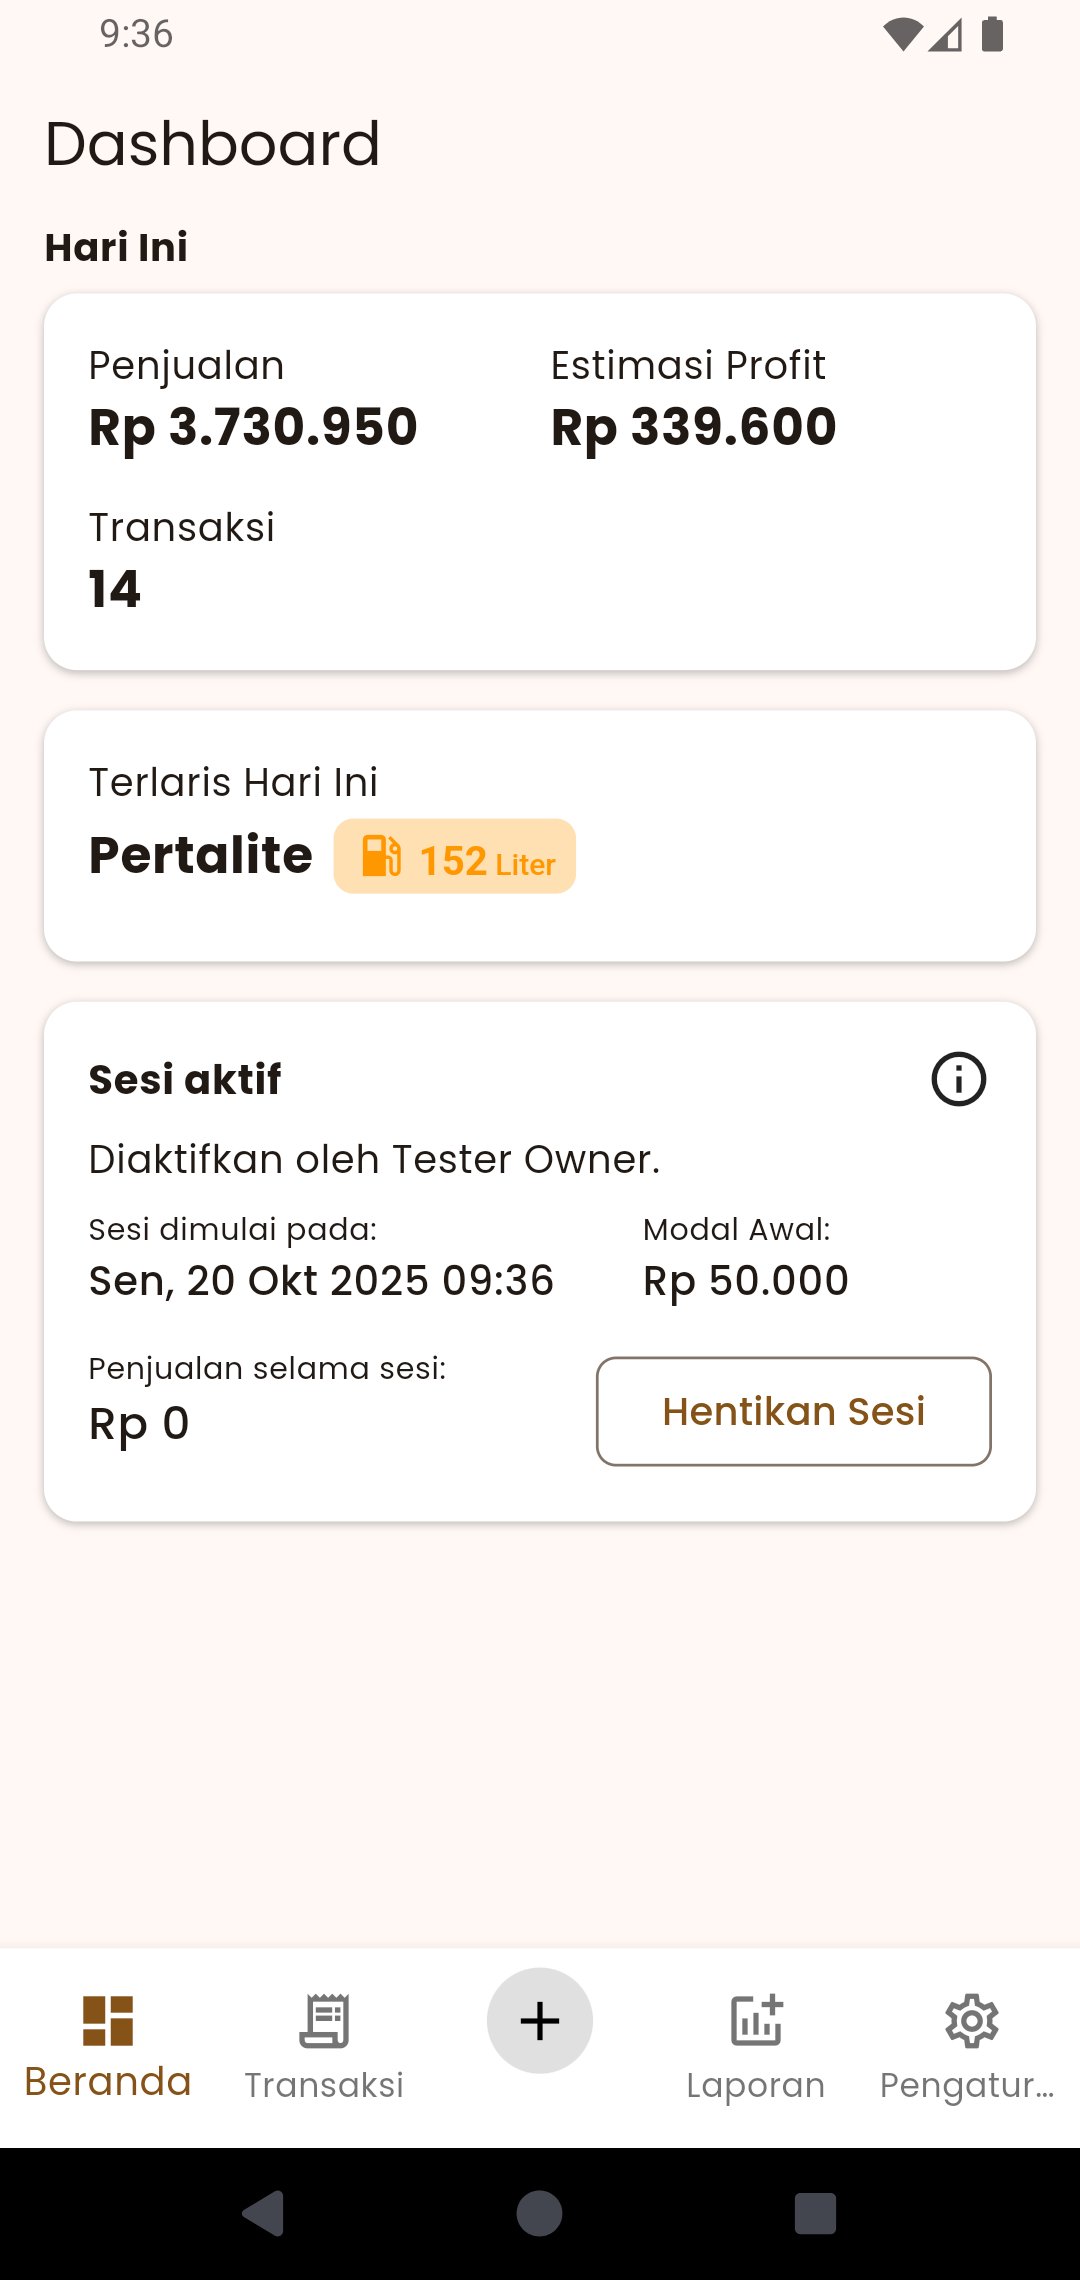This screenshot has height=2280, width=1080.
Task: Open the Pengaturan gear icon
Action: pyautogui.click(x=972, y=2020)
